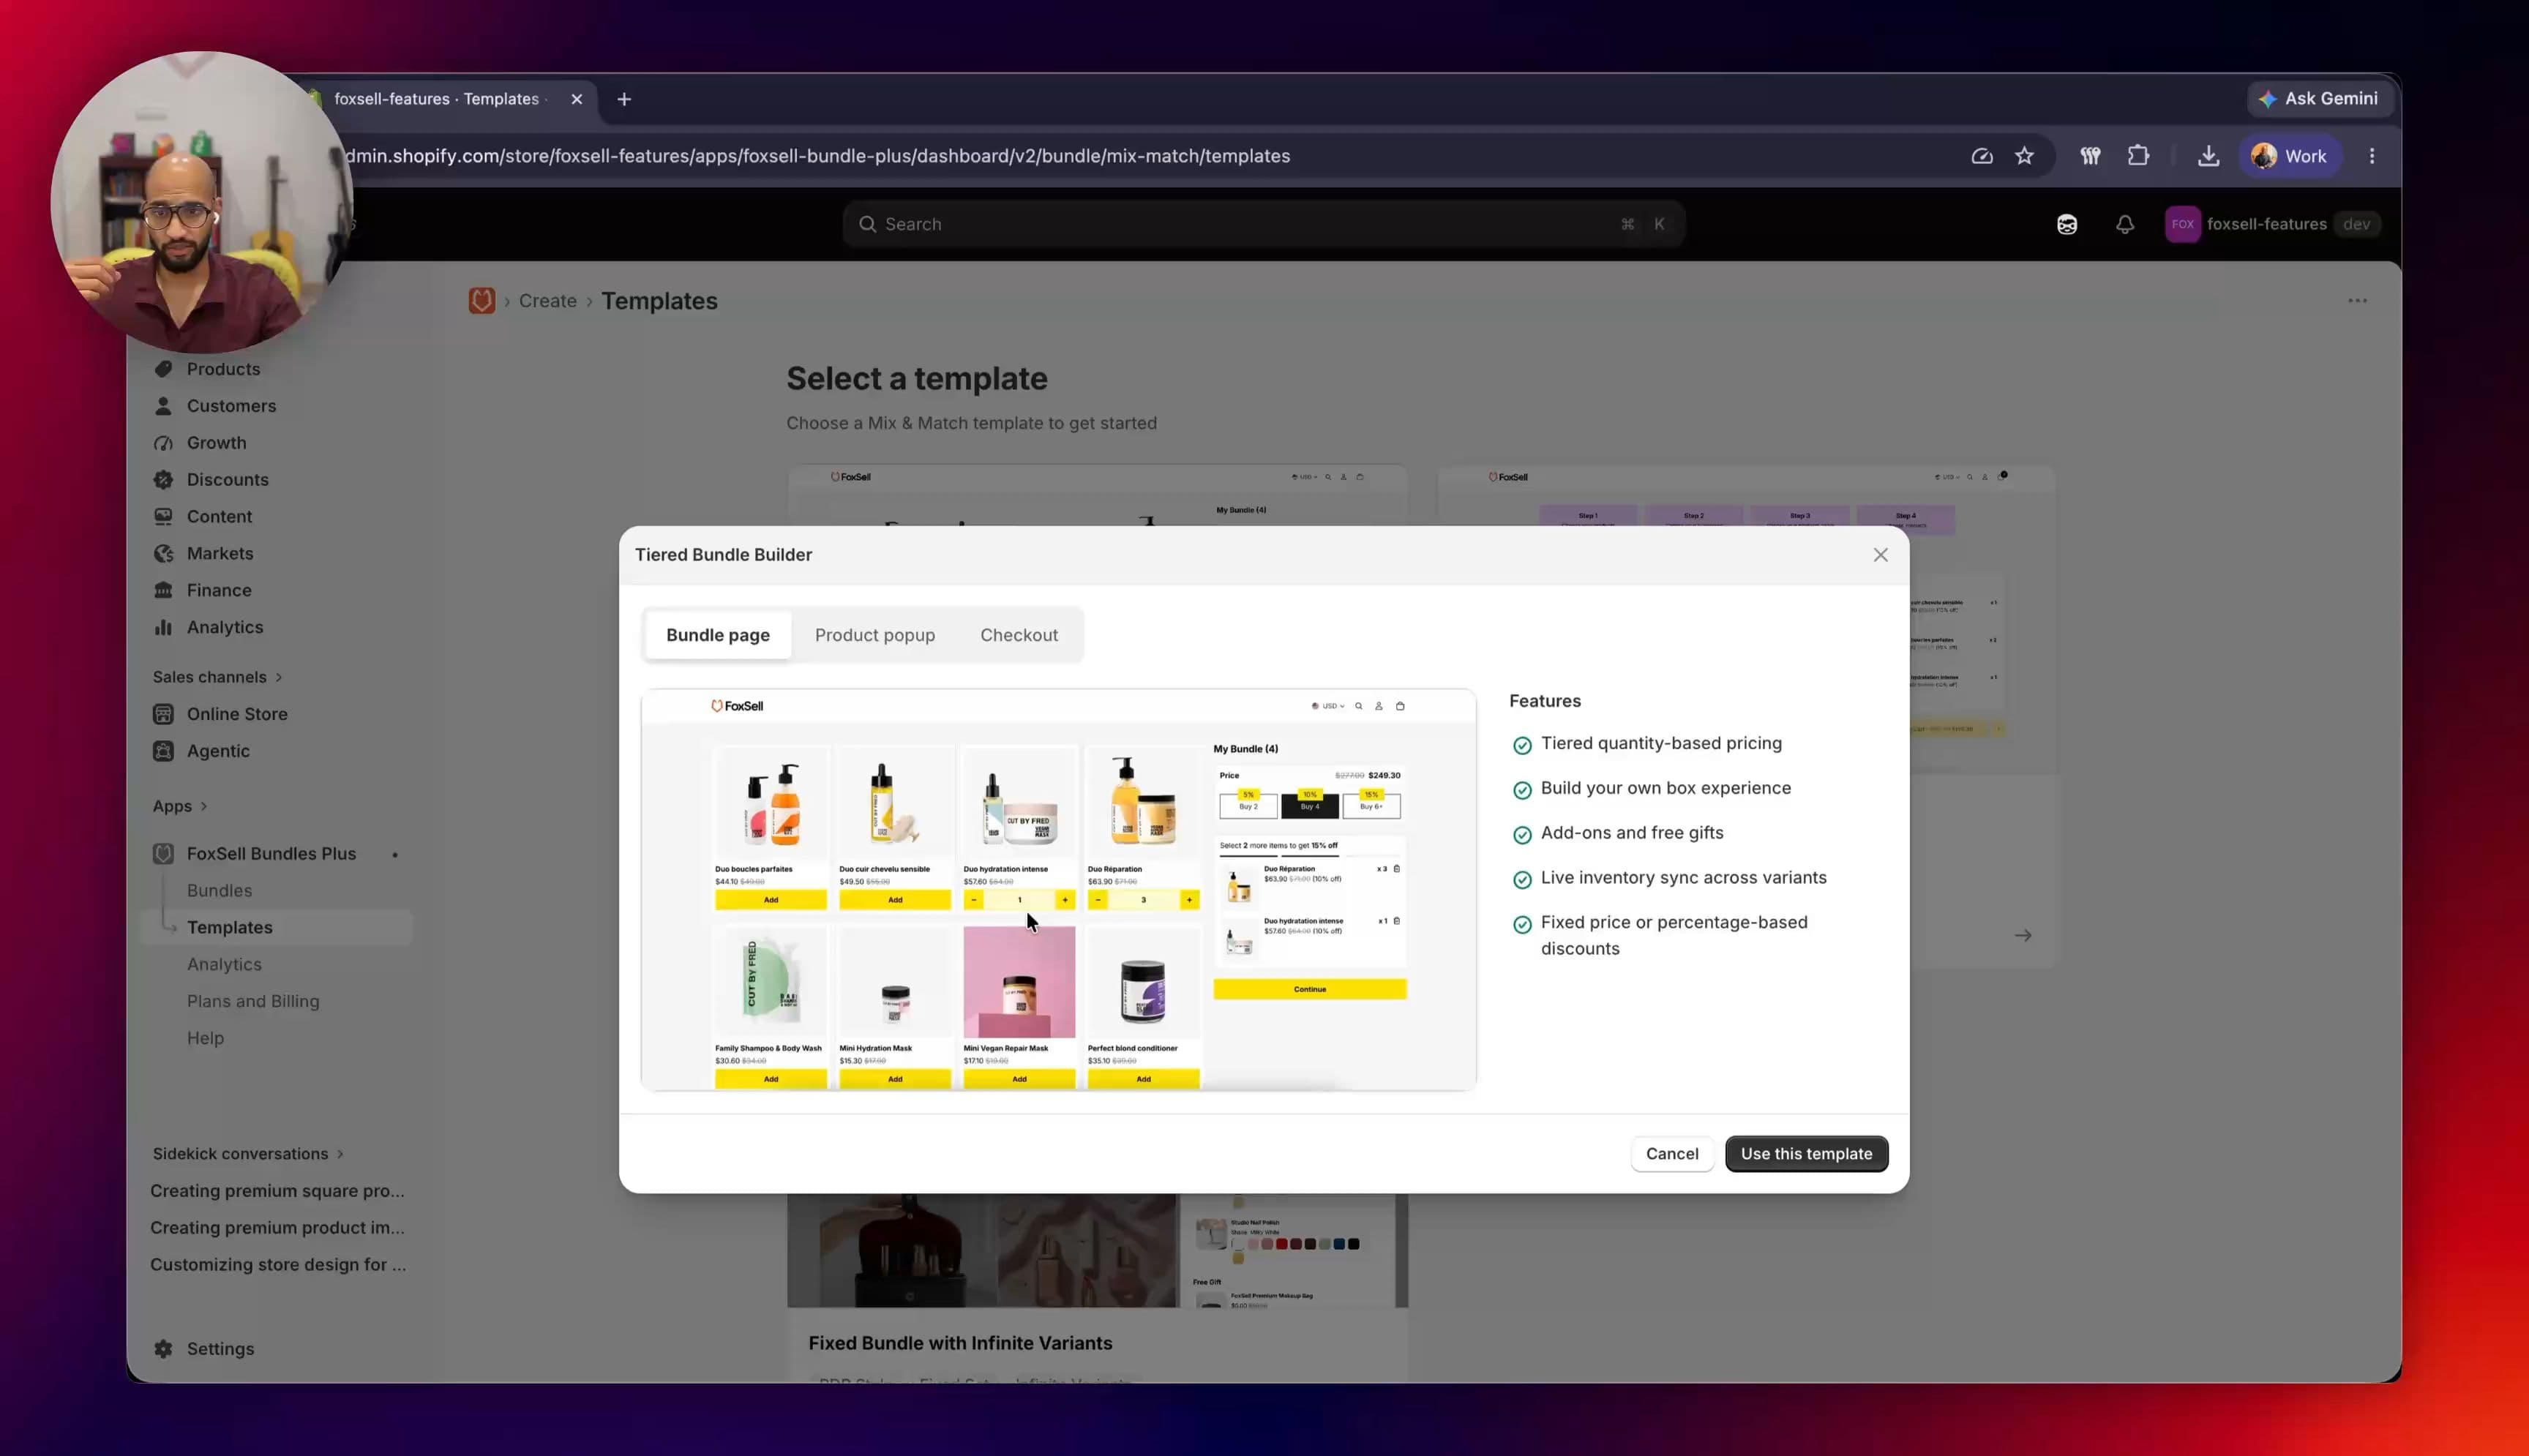Open Templates under FoxSell app
The image size is (2529, 1456).
(x=229, y=928)
